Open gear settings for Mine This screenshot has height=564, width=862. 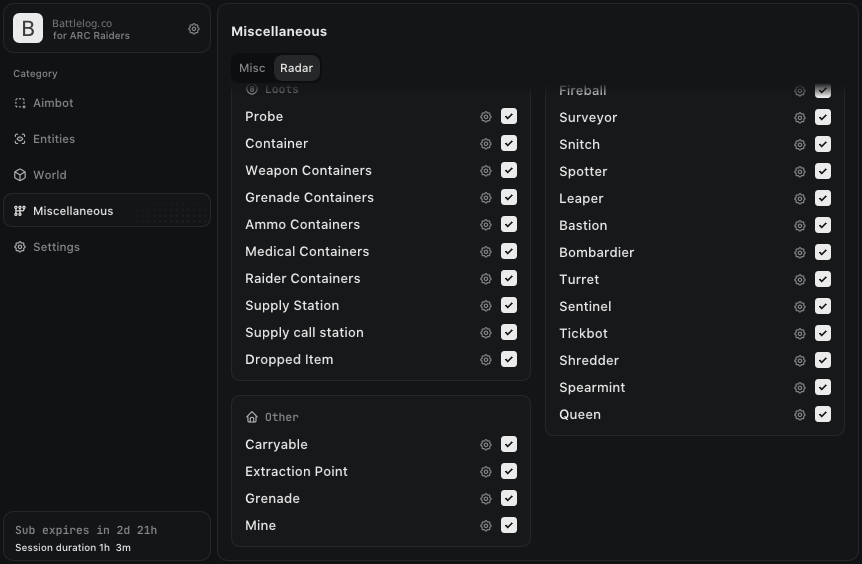point(485,526)
